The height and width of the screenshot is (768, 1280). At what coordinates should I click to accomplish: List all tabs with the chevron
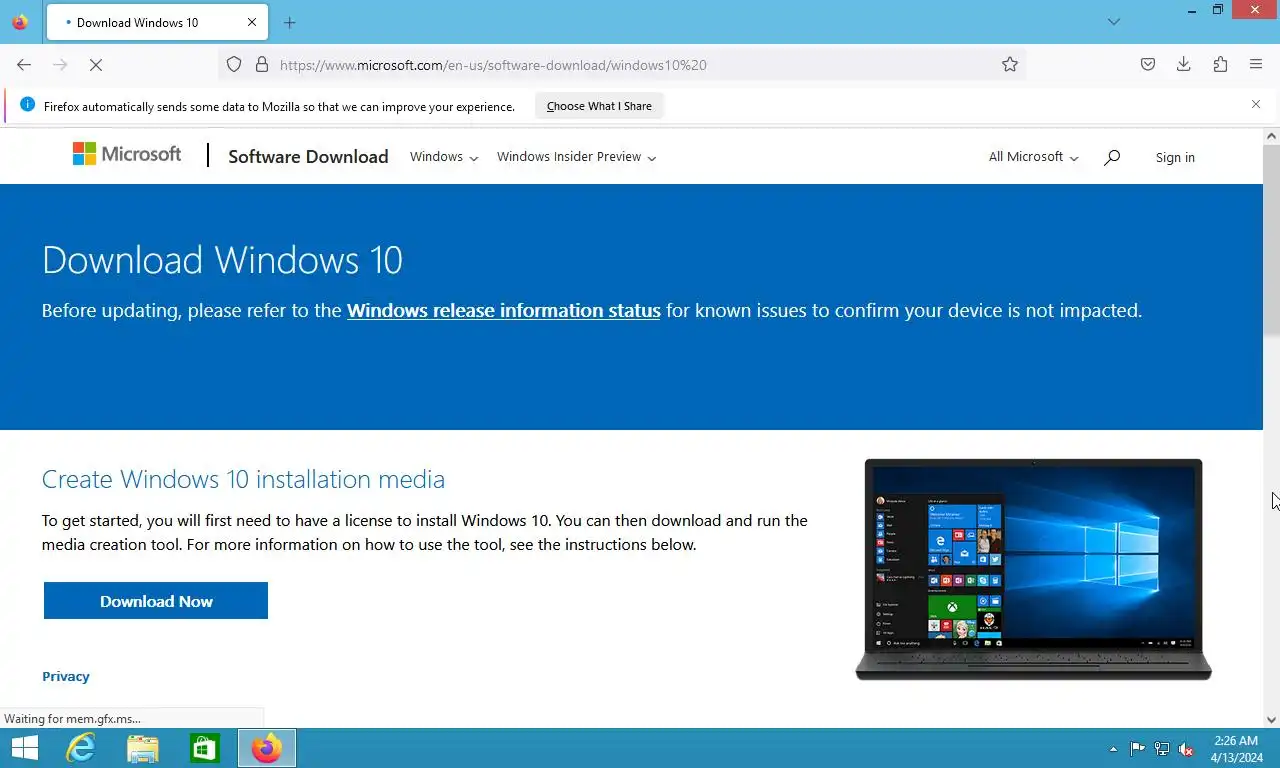1114,22
